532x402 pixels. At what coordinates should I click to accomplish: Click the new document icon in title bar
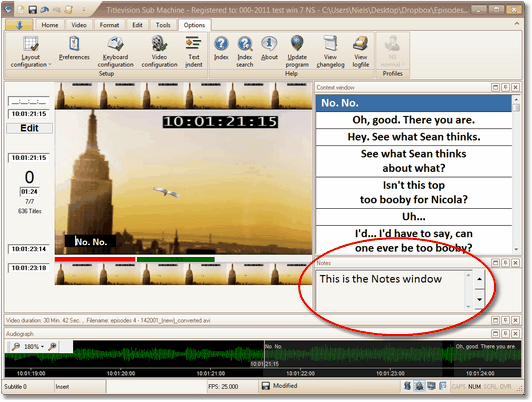click(21, 9)
